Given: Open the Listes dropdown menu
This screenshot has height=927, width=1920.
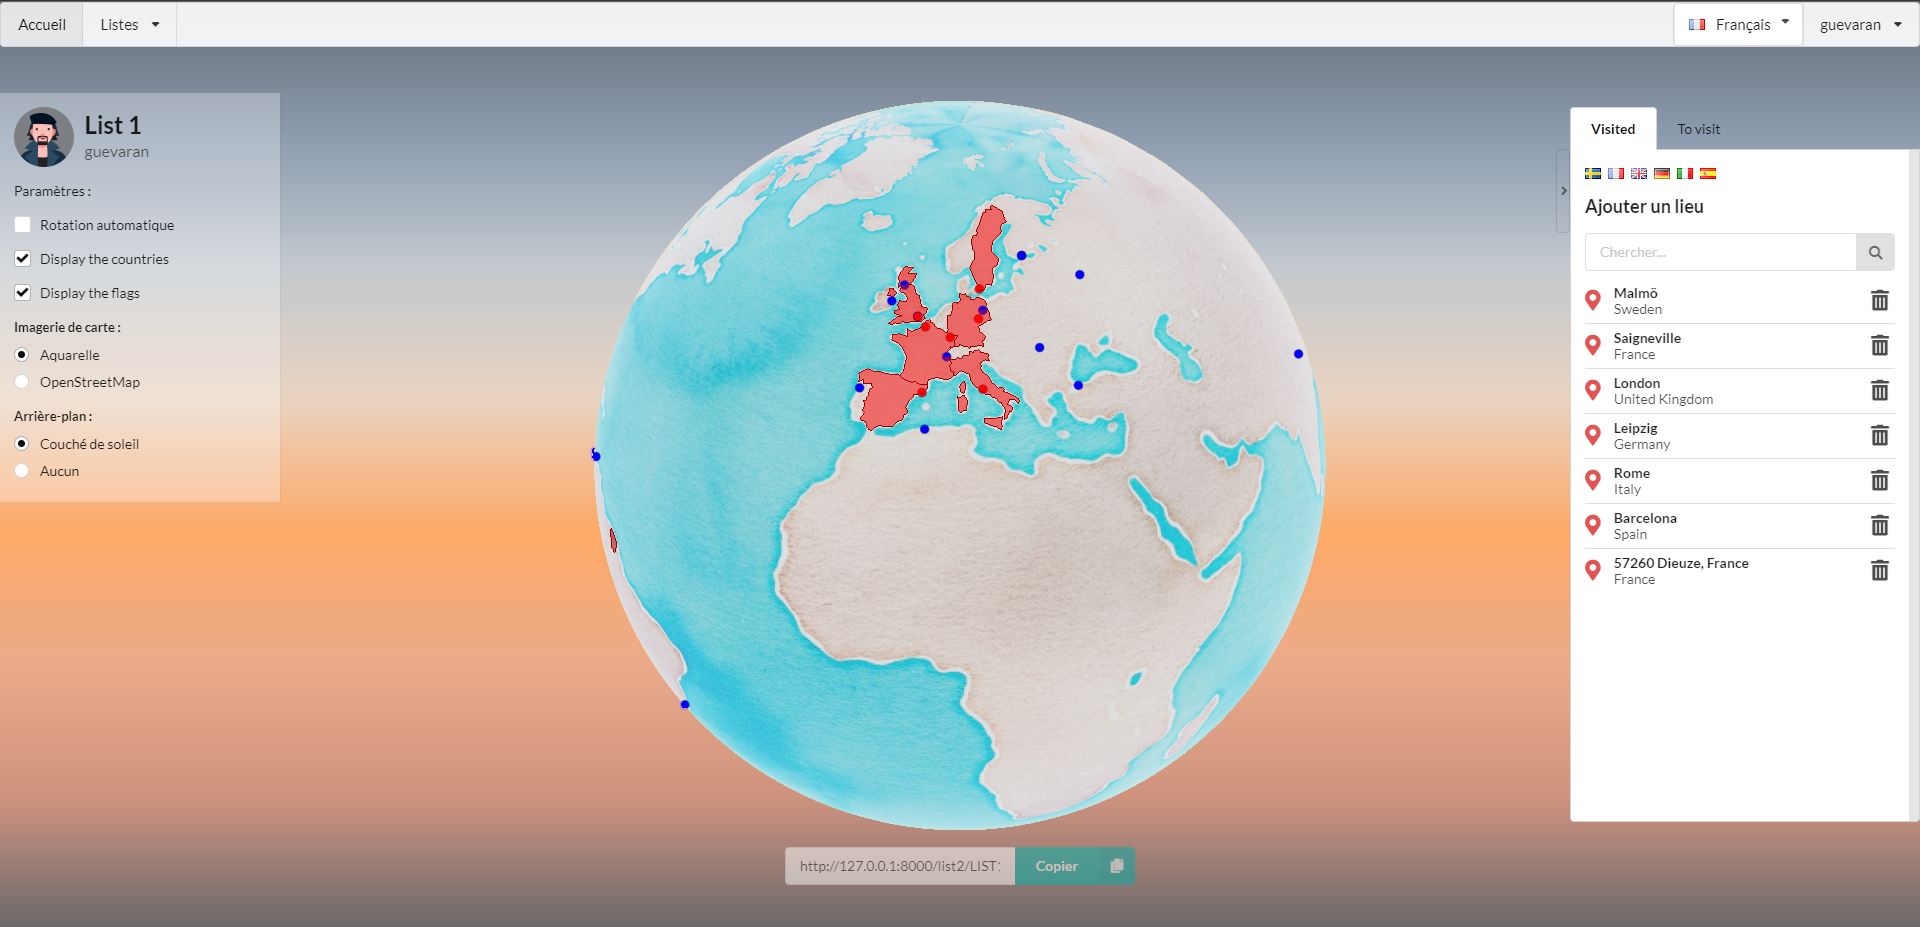Looking at the screenshot, I should point(129,25).
